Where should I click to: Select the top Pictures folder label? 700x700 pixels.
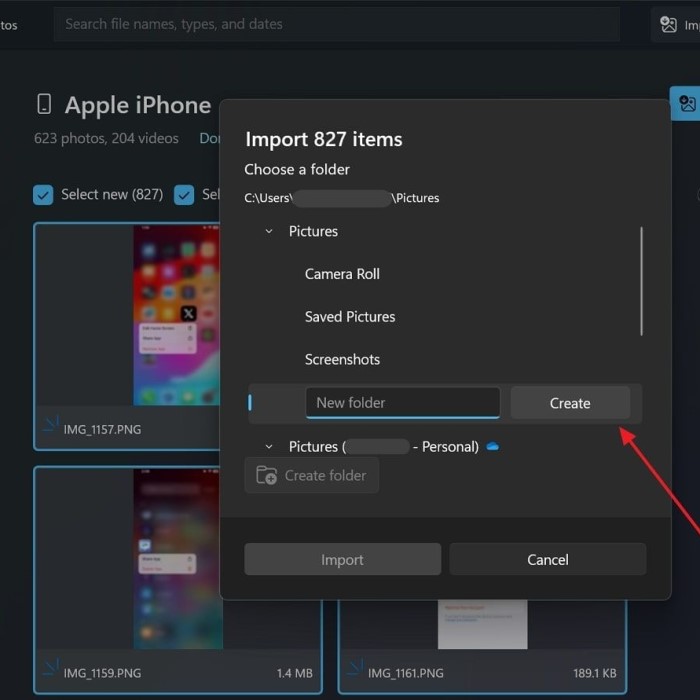[313, 231]
